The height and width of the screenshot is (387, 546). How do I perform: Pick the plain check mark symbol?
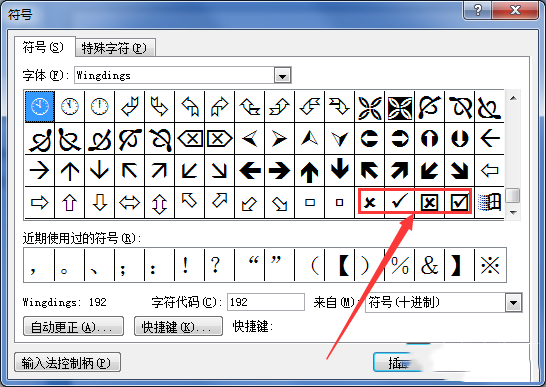click(x=399, y=201)
